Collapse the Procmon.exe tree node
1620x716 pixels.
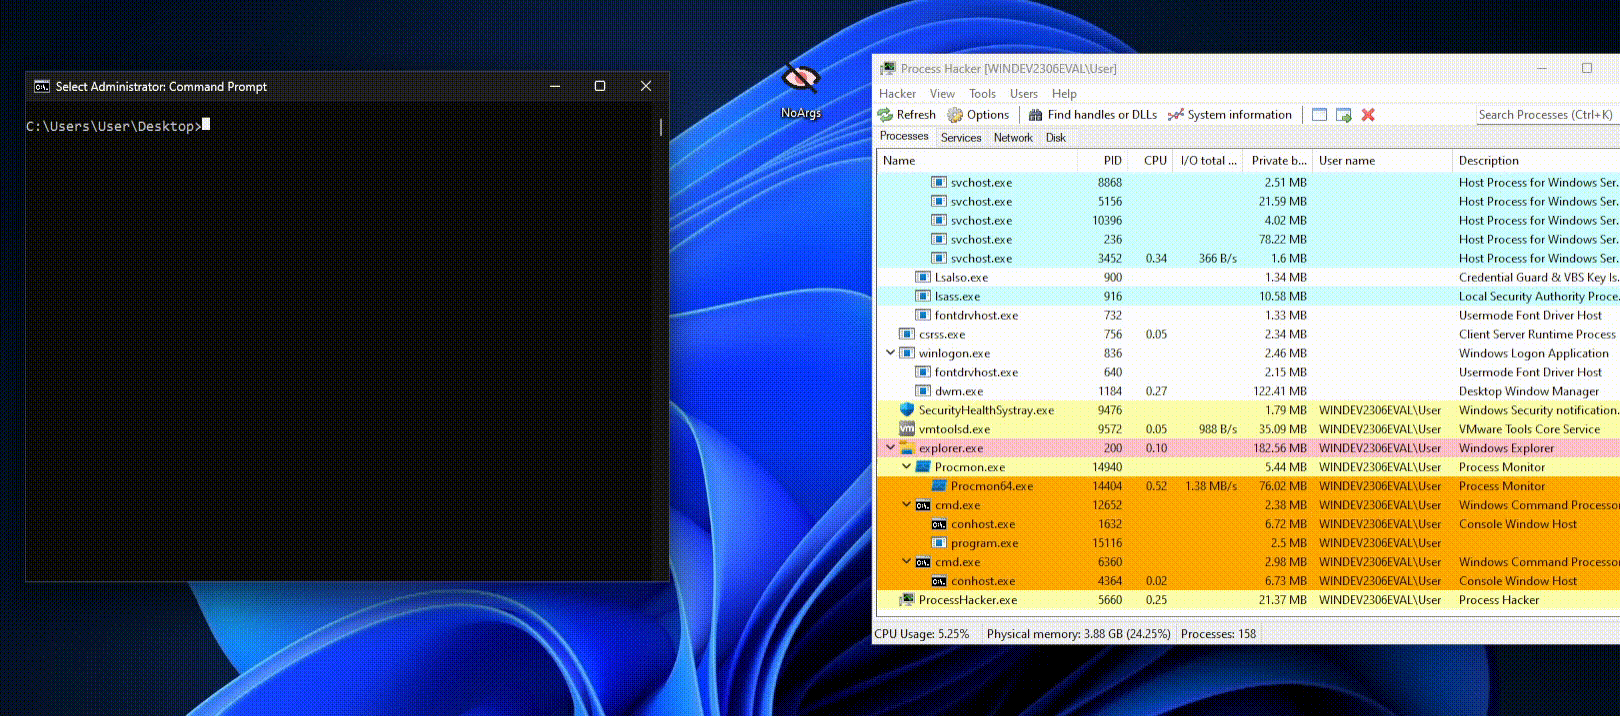tap(906, 467)
